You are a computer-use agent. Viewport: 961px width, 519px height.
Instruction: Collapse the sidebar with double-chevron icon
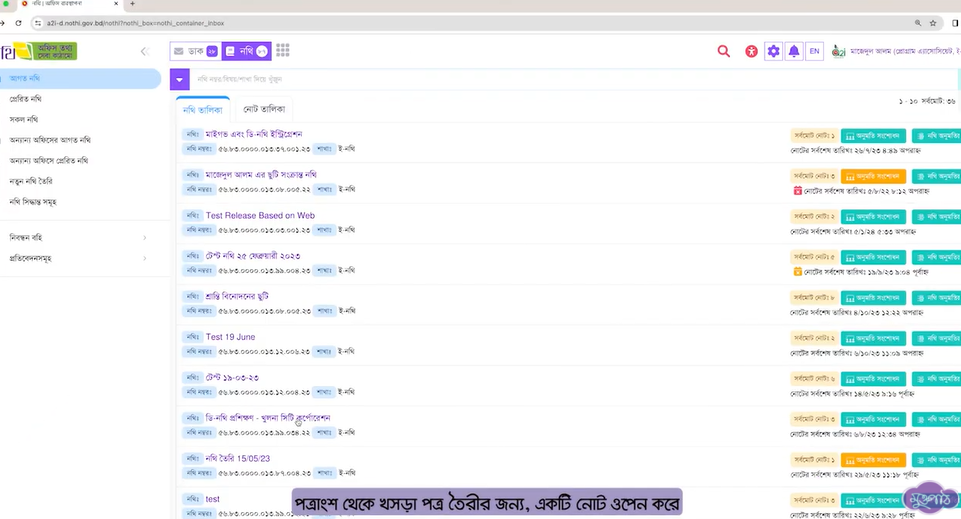pos(144,51)
